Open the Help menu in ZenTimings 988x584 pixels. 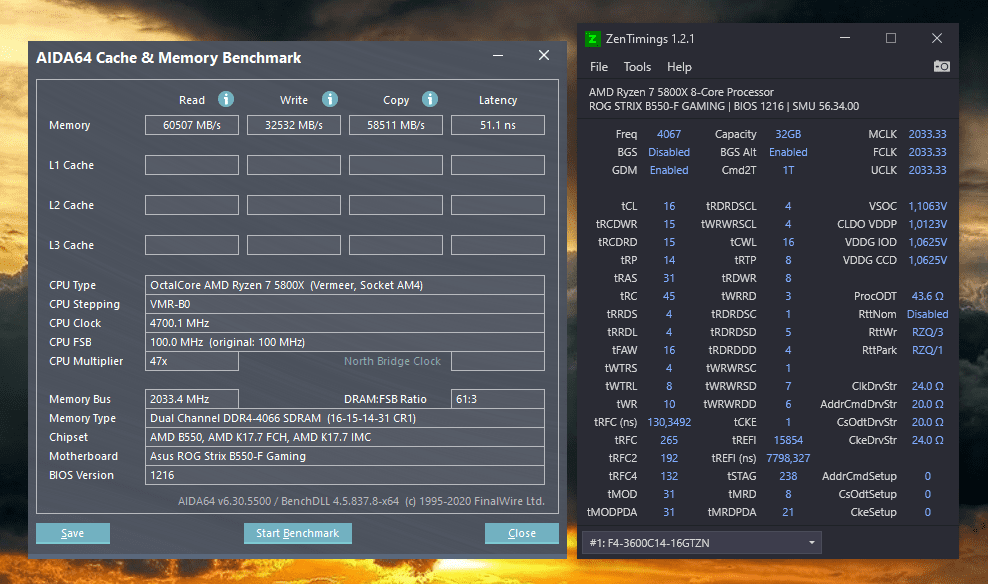point(679,67)
